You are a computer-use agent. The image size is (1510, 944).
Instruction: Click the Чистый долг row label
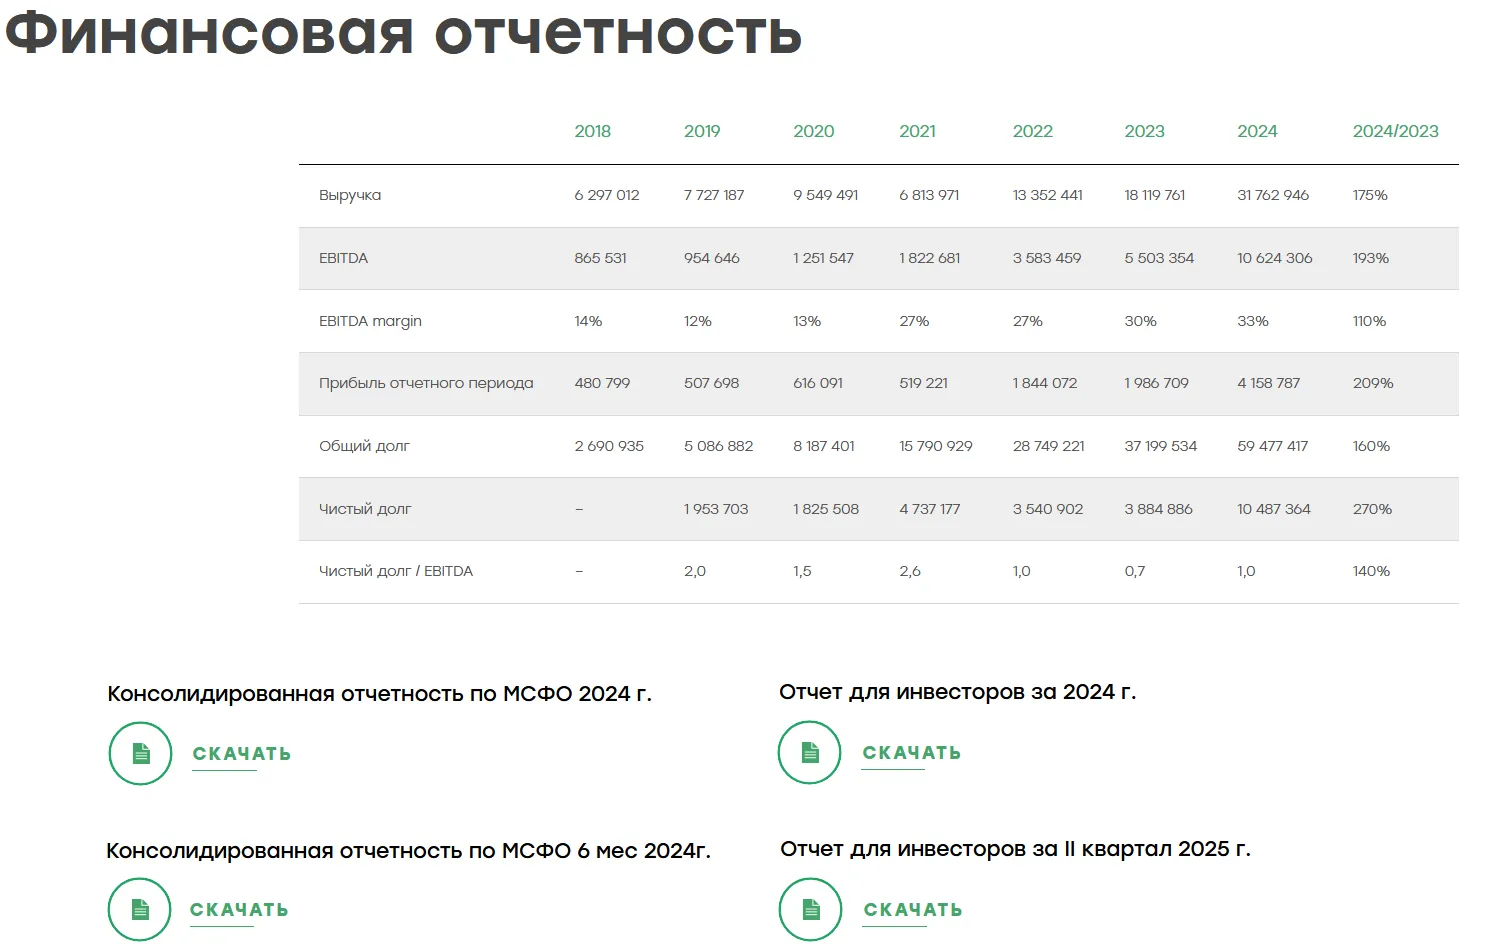point(365,509)
